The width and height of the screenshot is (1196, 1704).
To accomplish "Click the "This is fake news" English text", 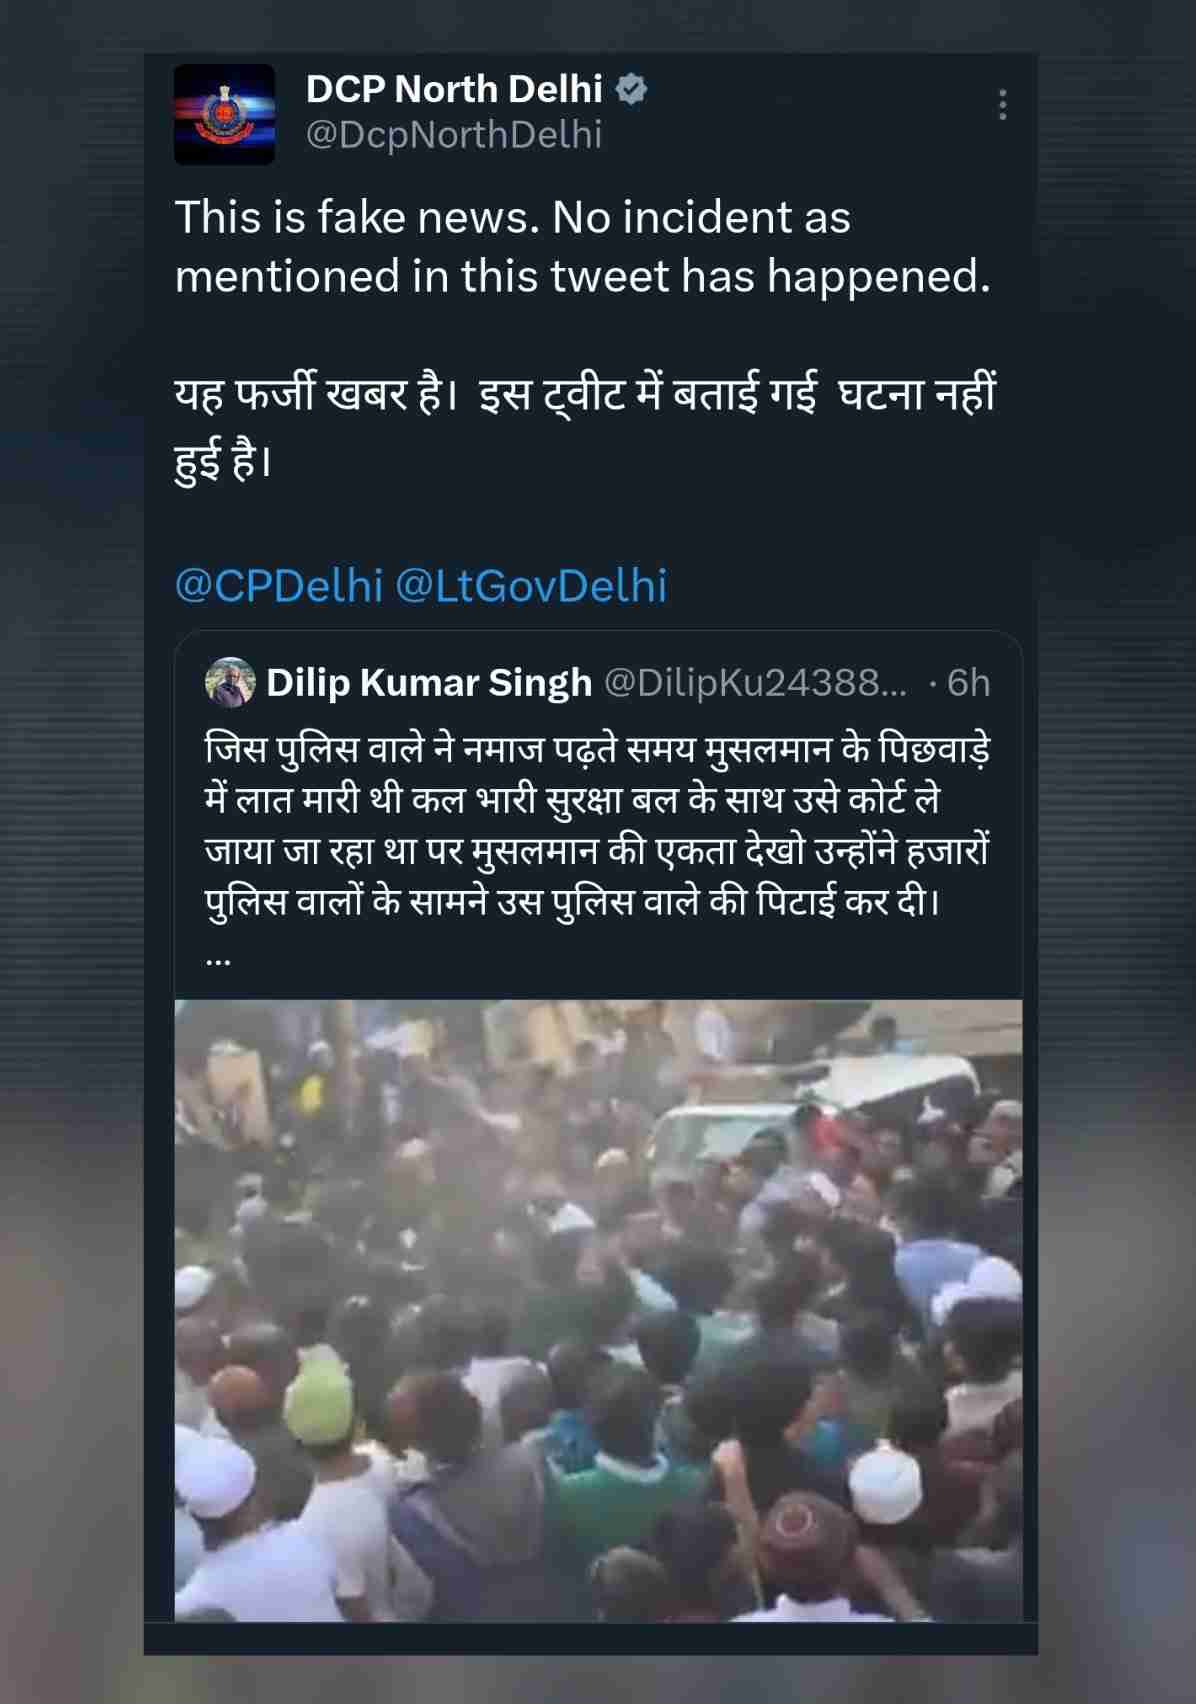I will click(582, 246).
